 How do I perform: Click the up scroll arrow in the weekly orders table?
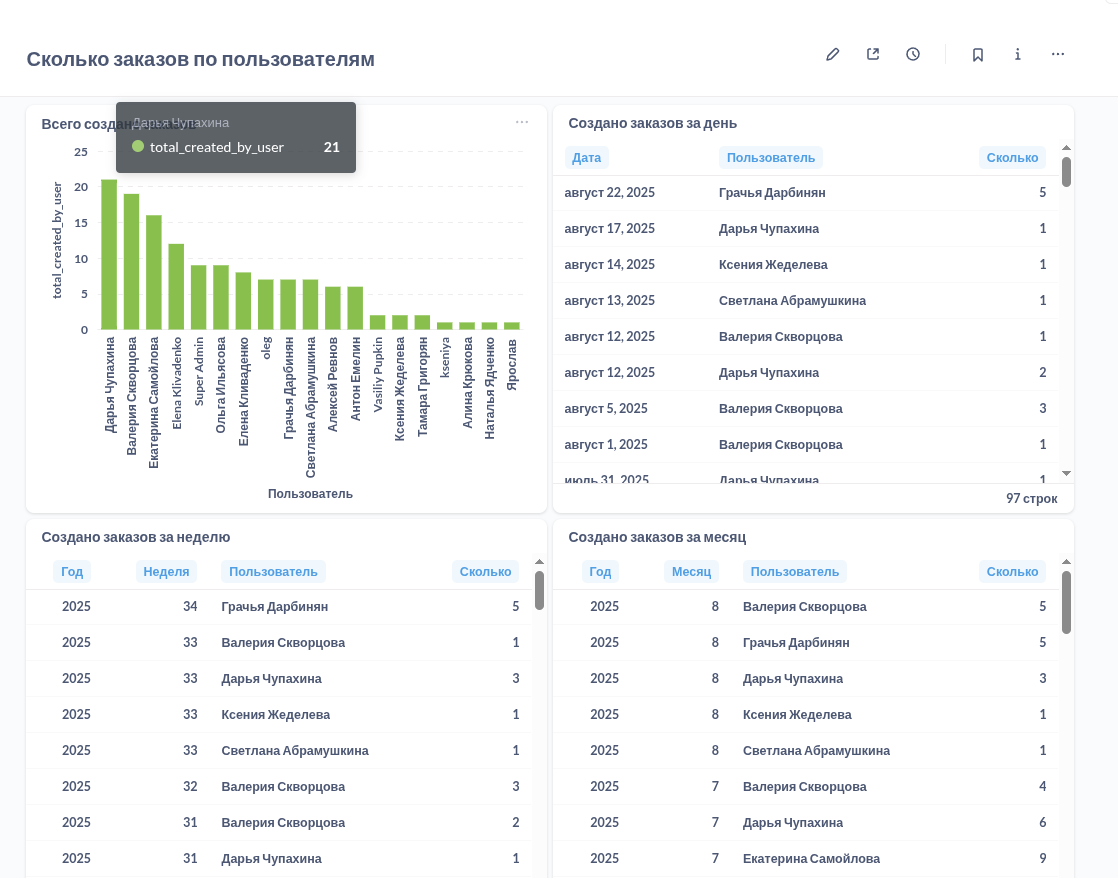(539, 562)
